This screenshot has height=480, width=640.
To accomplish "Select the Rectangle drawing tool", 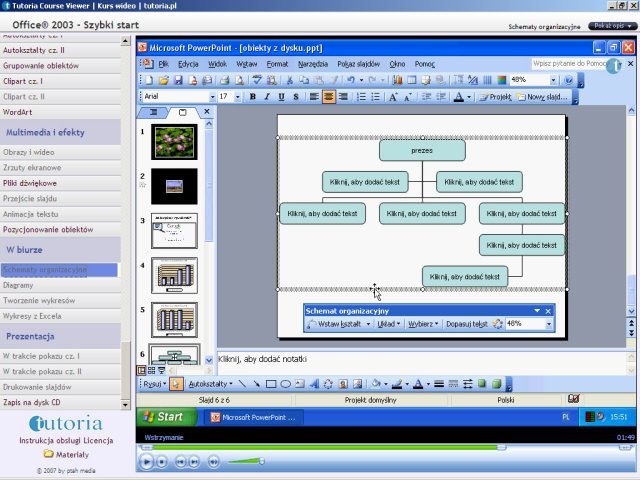I will (270, 383).
